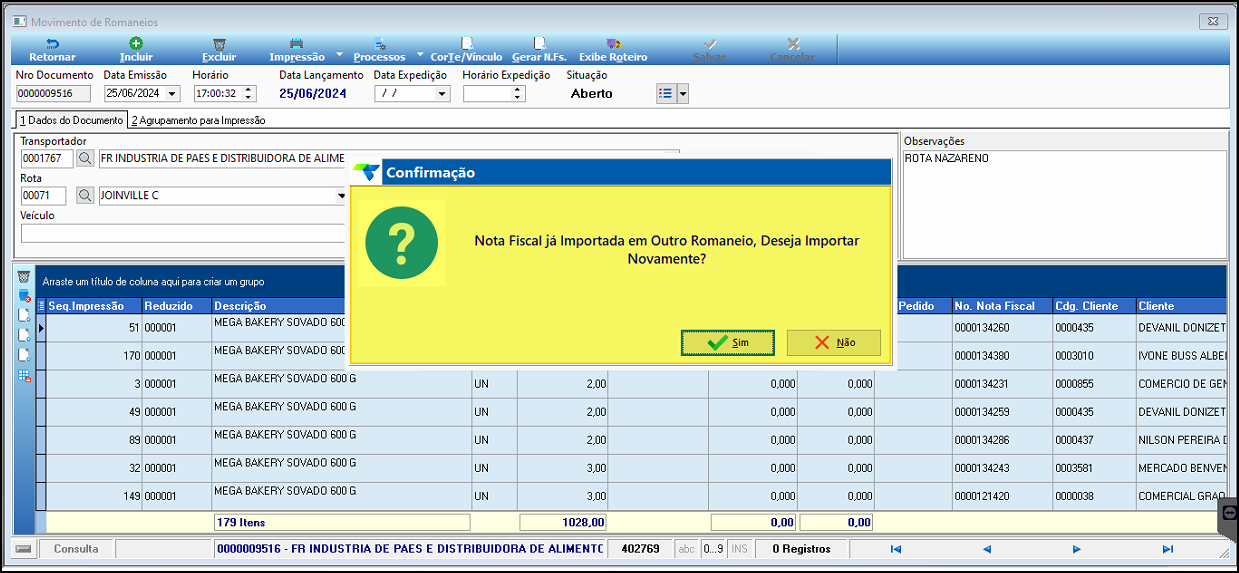Click the grid export icon in side toolbar
Image resolution: width=1239 pixels, height=573 pixels.
pos(24,376)
